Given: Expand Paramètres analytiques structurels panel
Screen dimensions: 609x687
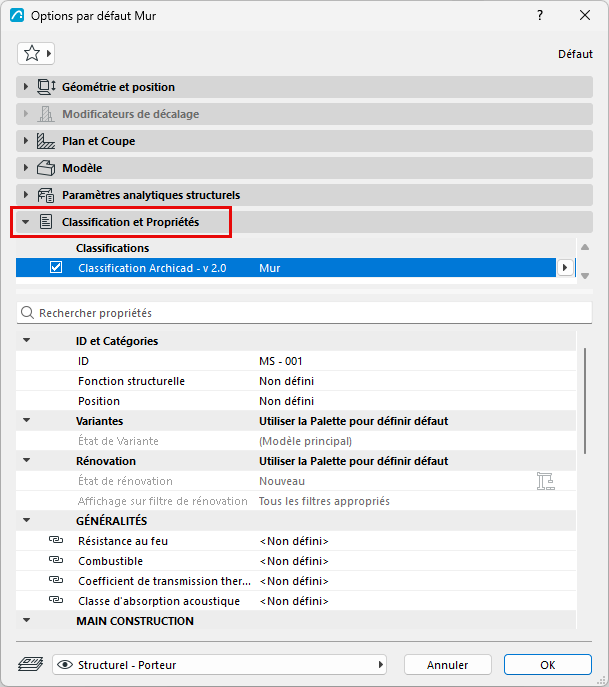Looking at the screenshot, I should (x=26, y=195).
